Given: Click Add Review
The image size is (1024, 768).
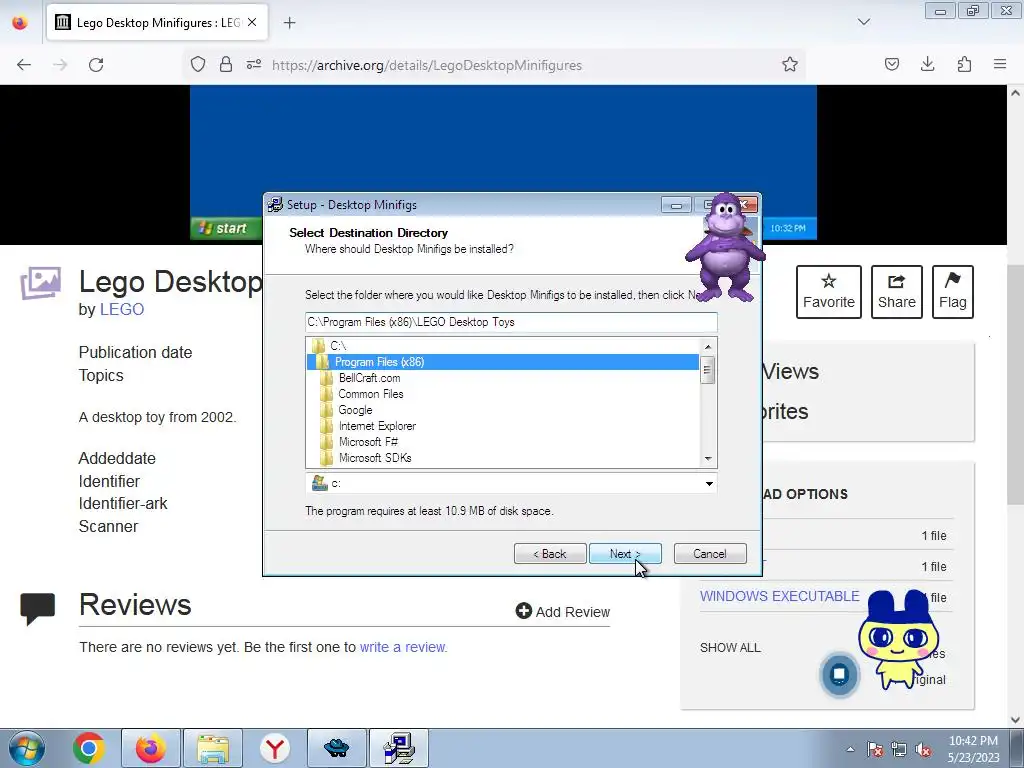Looking at the screenshot, I should 562,611.
